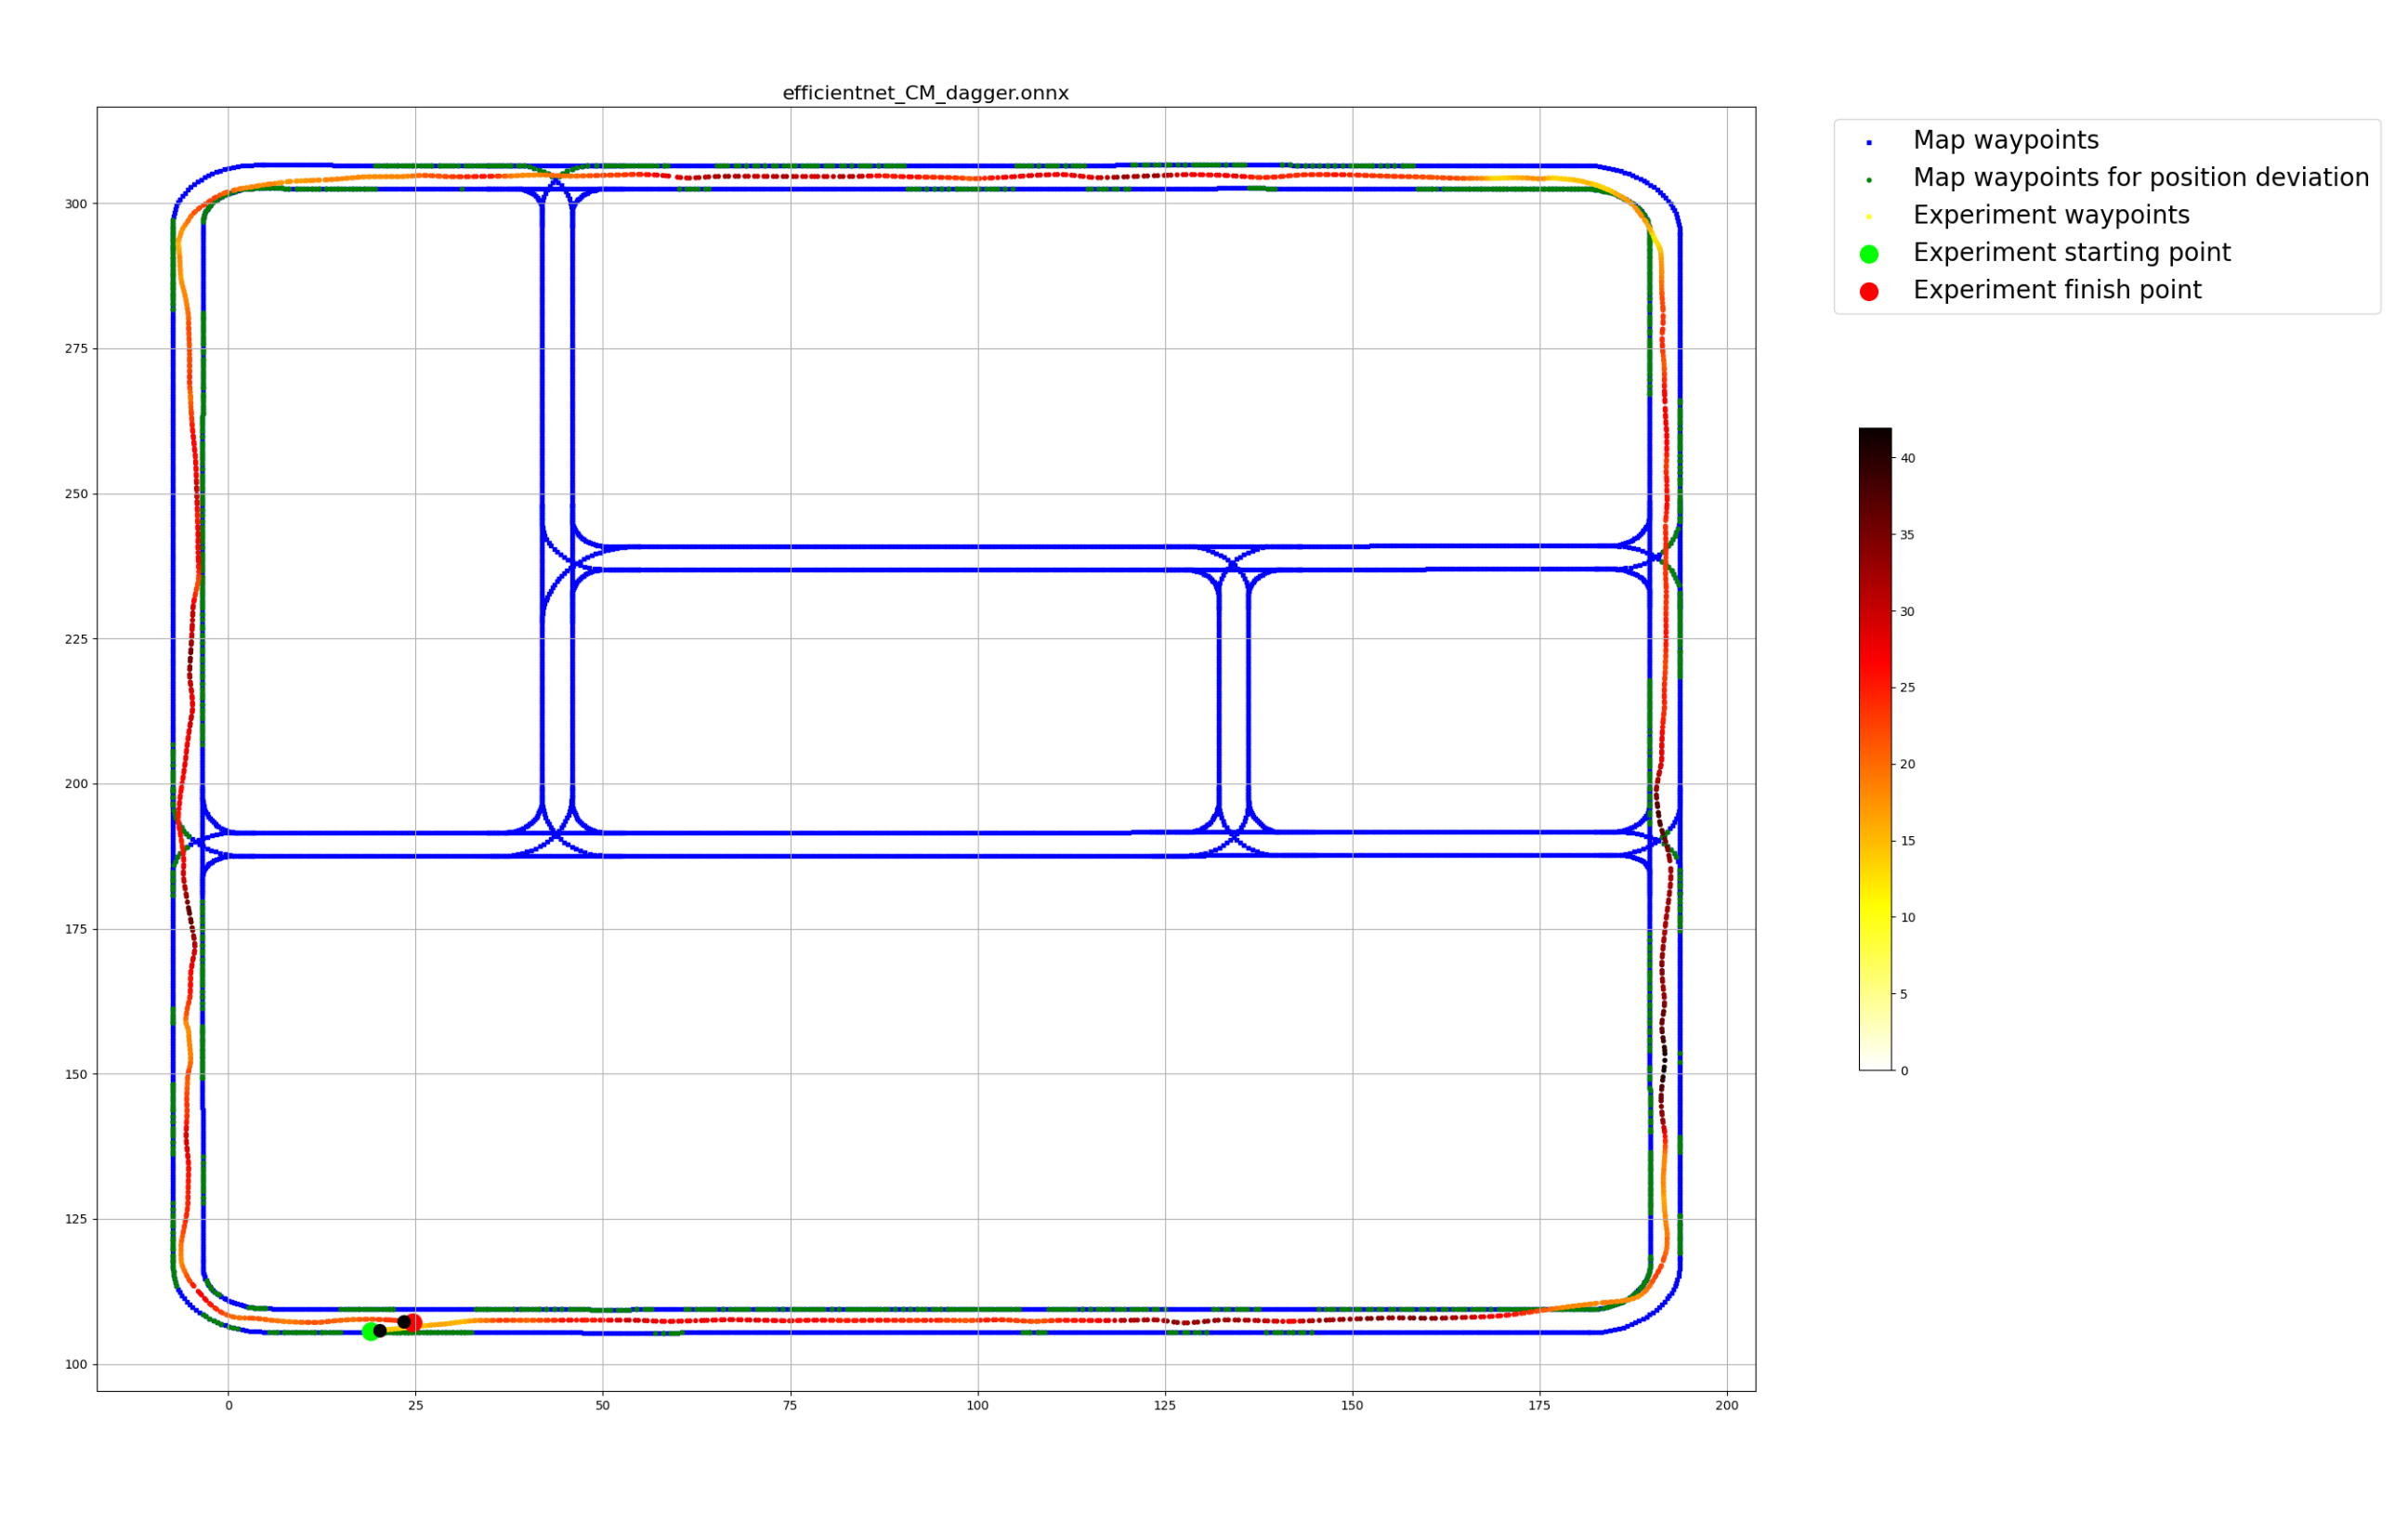Click the y-axis tick label 100
2408x1521 pixels.
[76, 1364]
